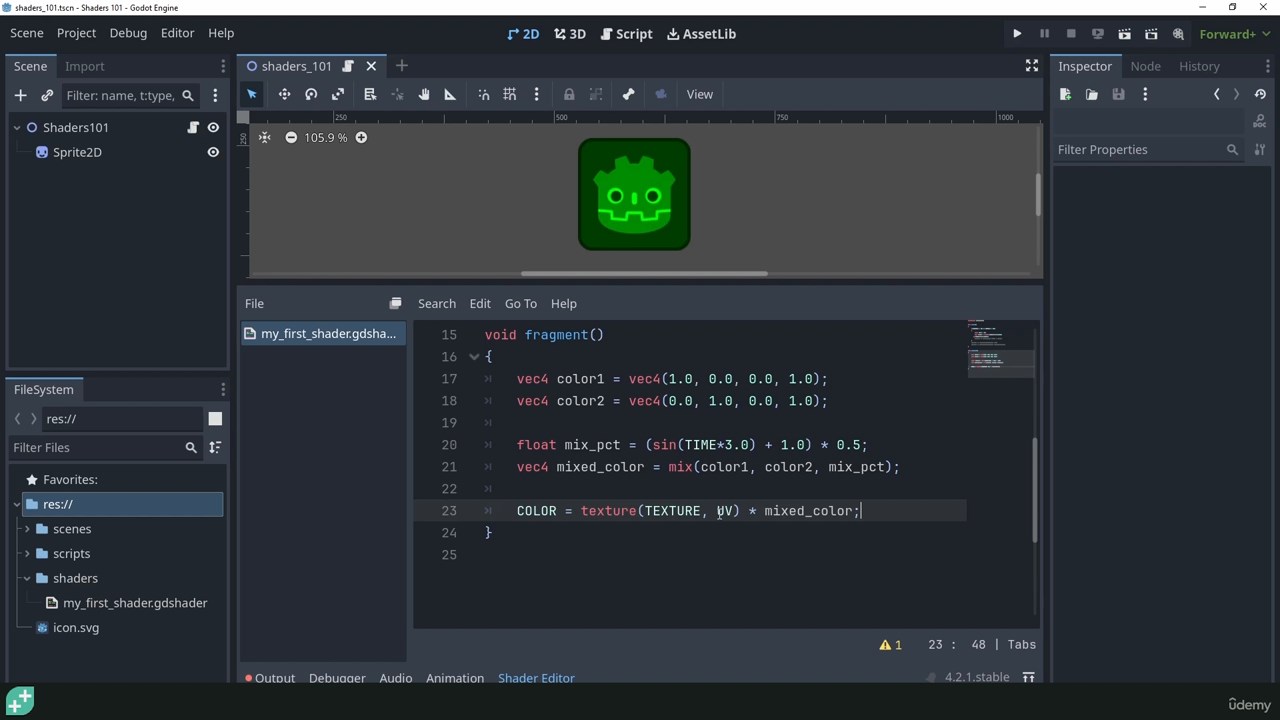1280x720 pixels.
Task: Click the code minimap preview
Action: coord(1001,348)
